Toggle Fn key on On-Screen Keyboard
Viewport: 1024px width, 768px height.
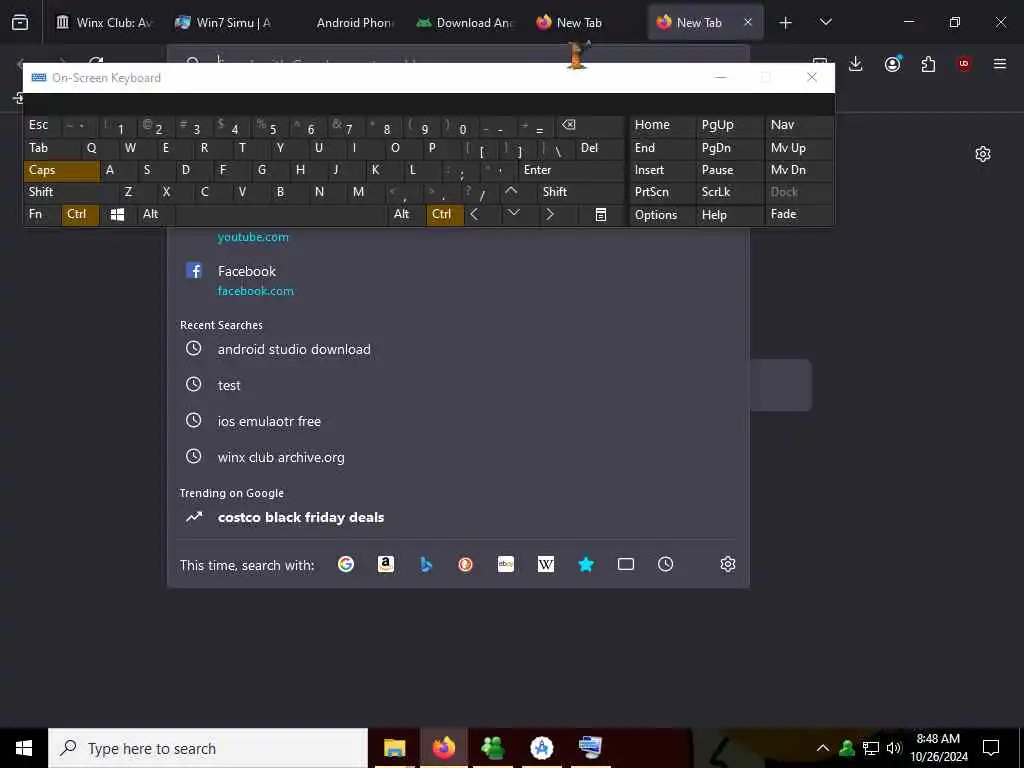[42, 215]
